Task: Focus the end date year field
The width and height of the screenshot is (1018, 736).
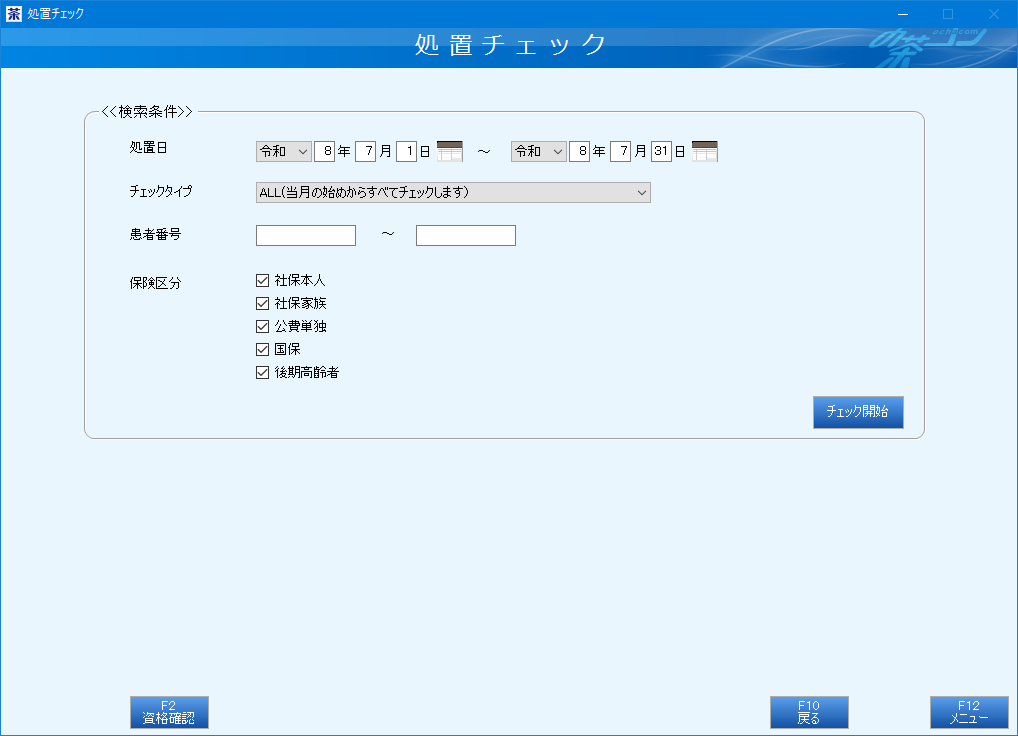Action: click(x=580, y=151)
